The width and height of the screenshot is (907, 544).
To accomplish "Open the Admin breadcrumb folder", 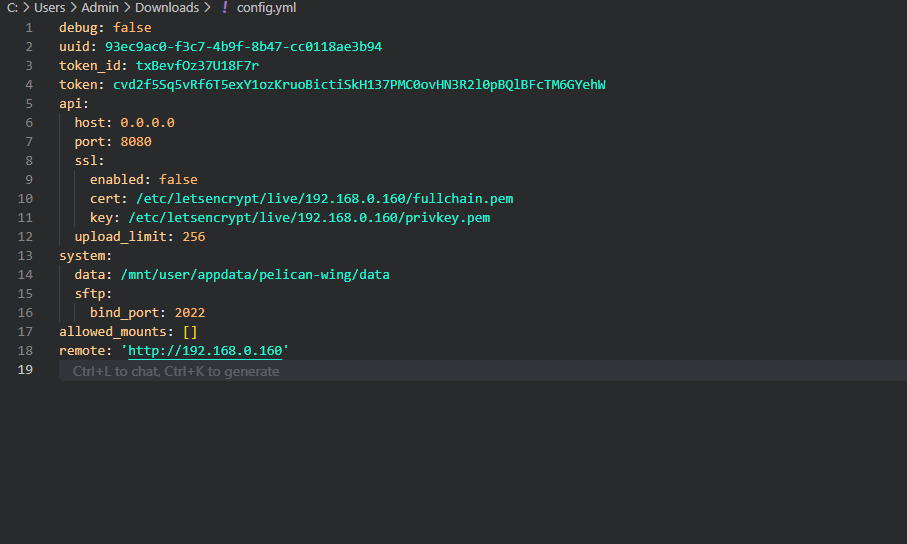I will pyautogui.click(x=99, y=8).
